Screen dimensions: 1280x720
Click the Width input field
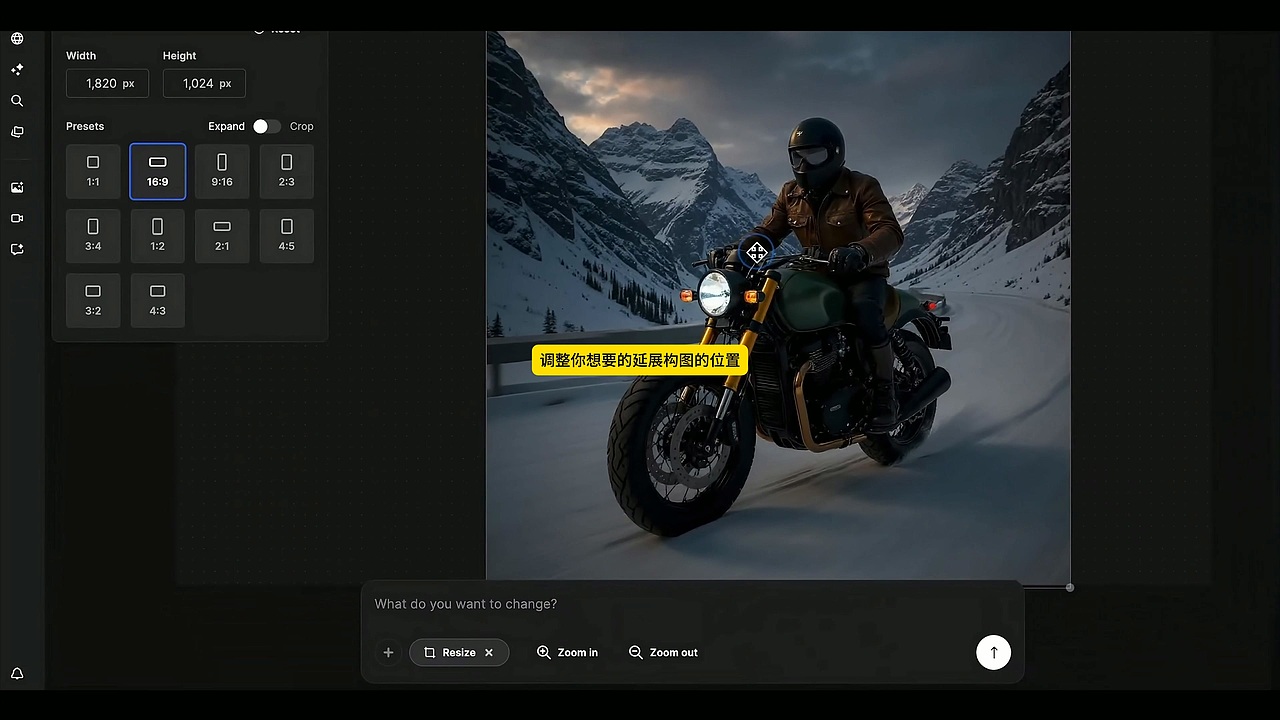point(107,84)
